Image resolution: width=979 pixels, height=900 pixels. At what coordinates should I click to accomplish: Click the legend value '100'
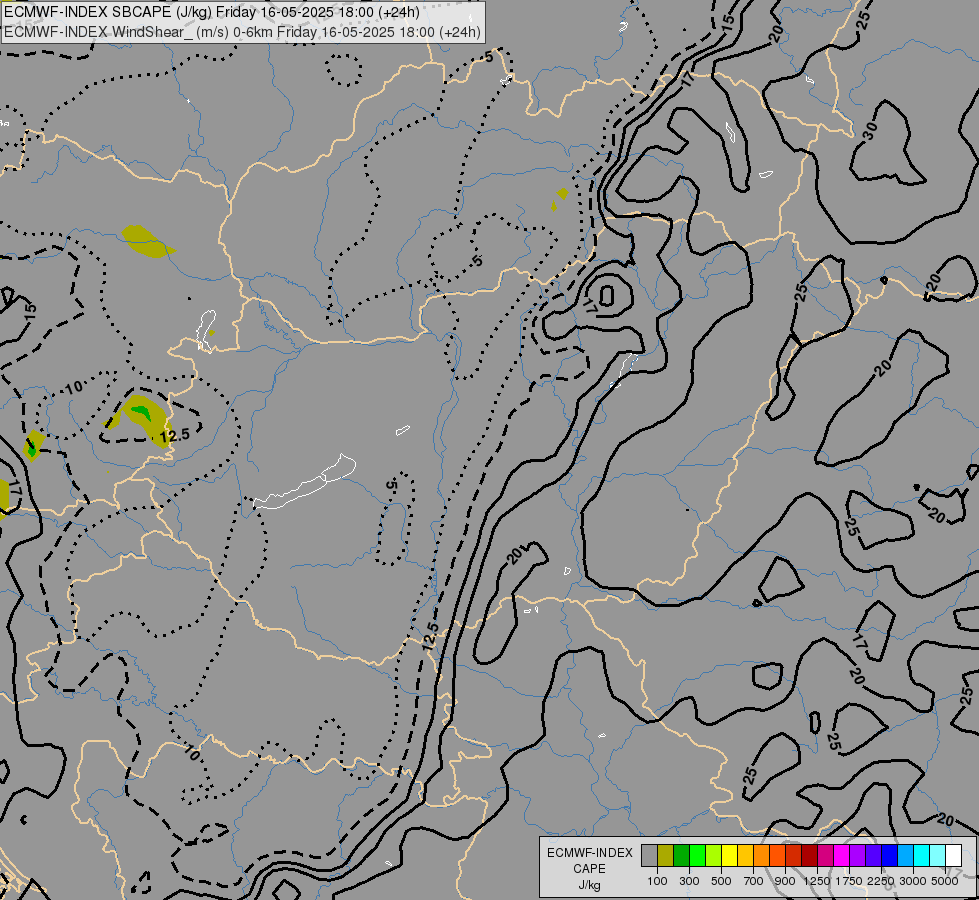point(657,881)
